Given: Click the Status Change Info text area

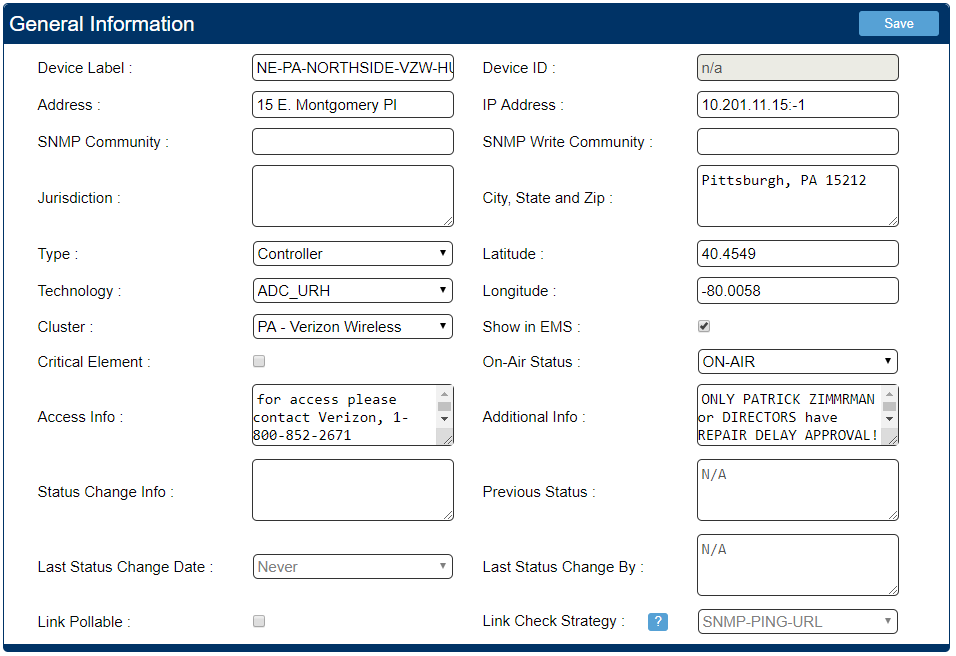Looking at the screenshot, I should click(352, 490).
